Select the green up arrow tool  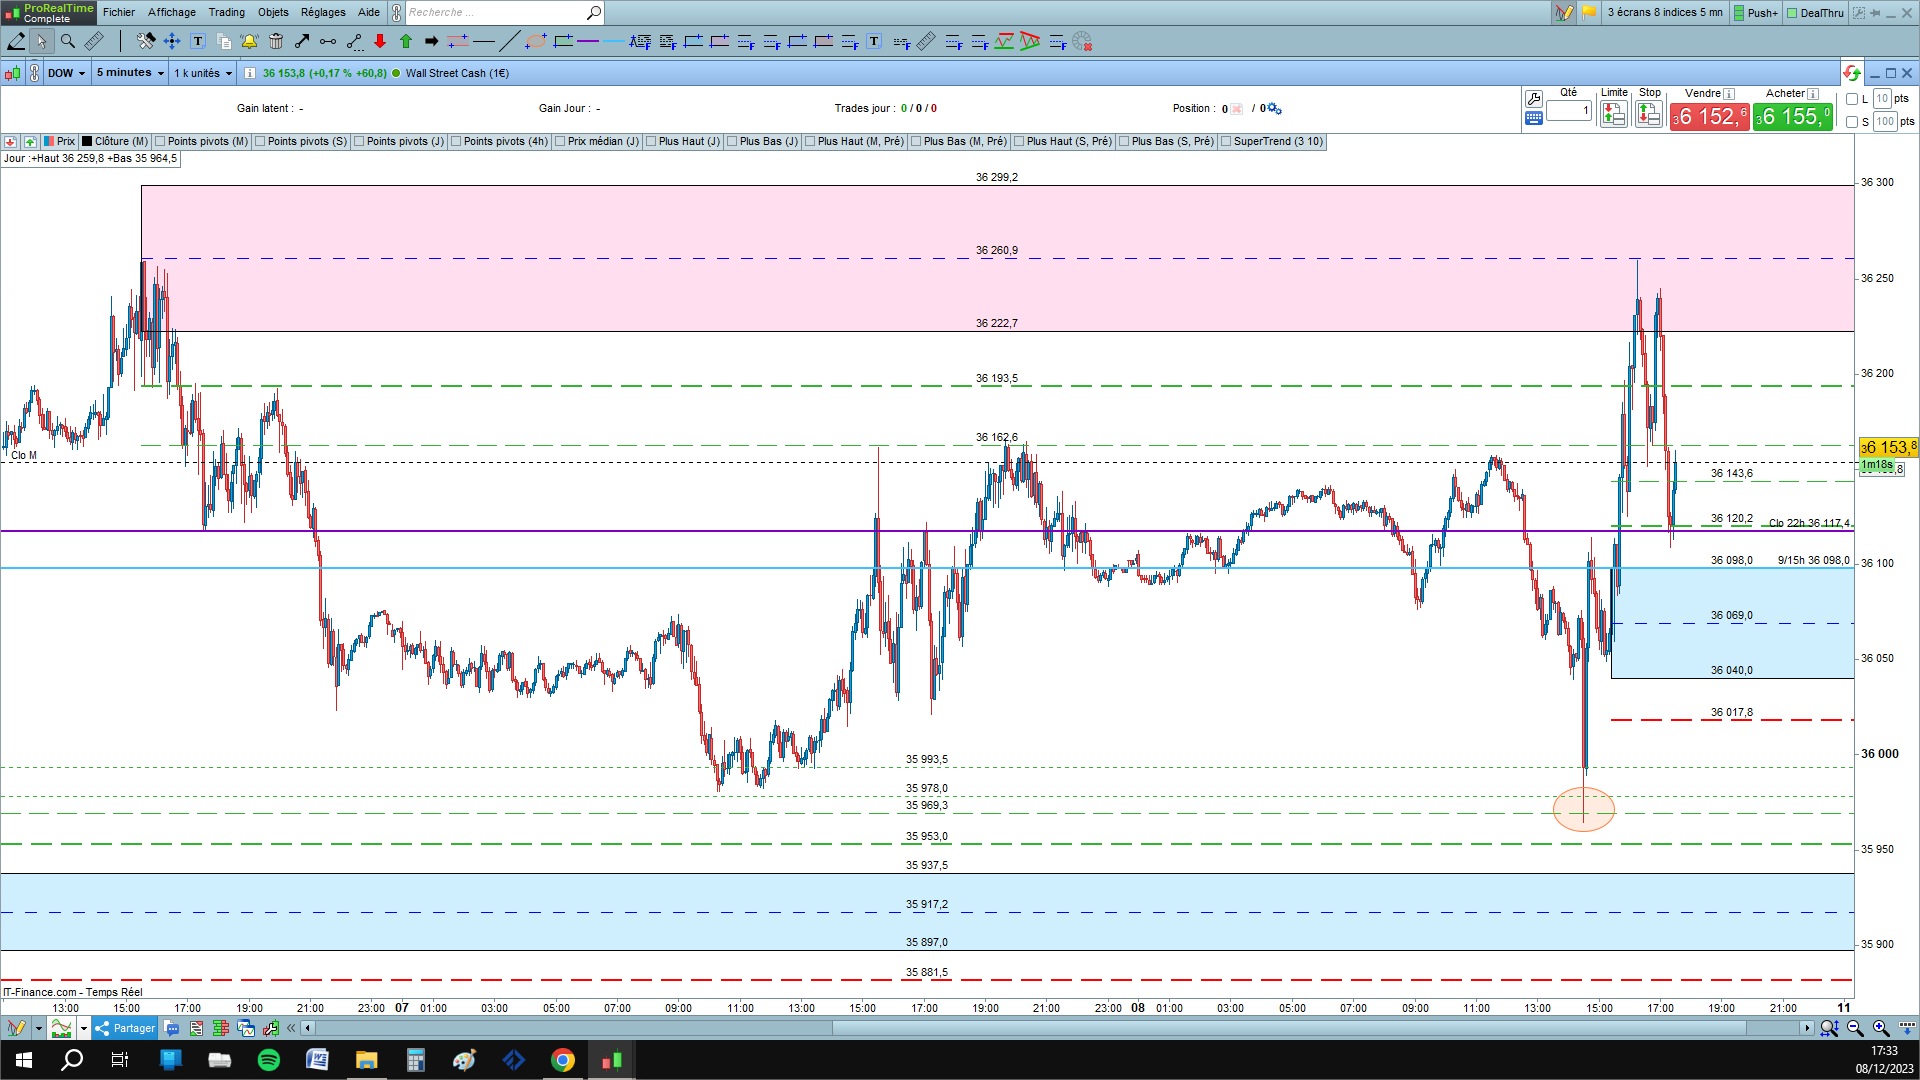coord(406,41)
